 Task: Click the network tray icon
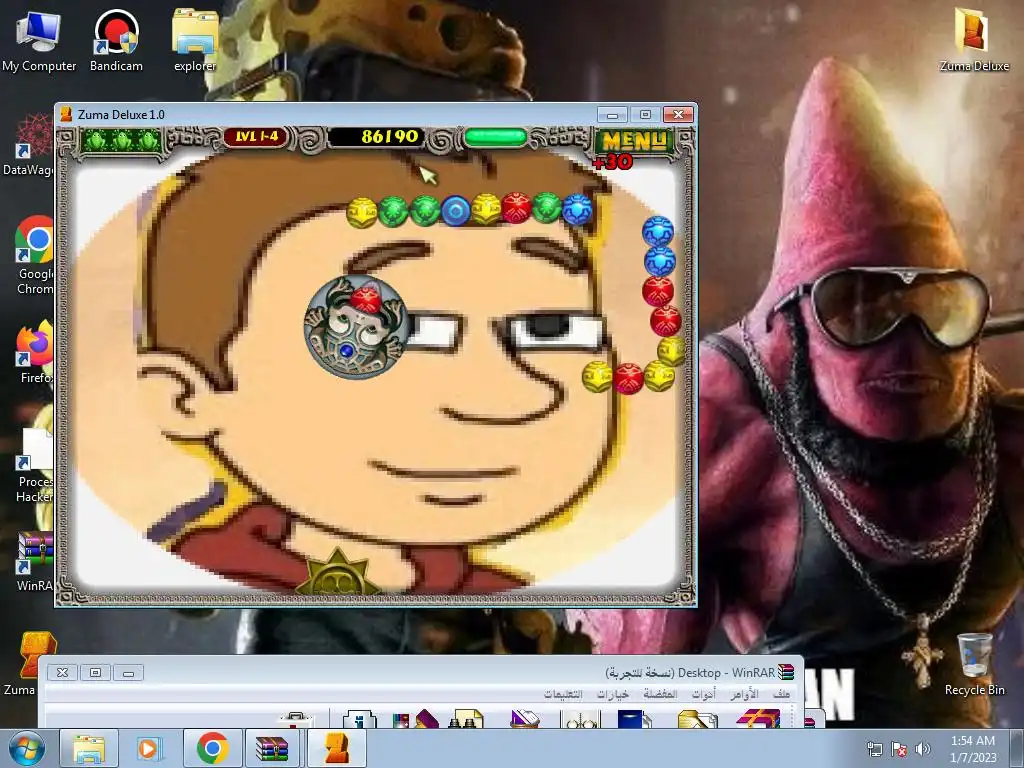[874, 749]
